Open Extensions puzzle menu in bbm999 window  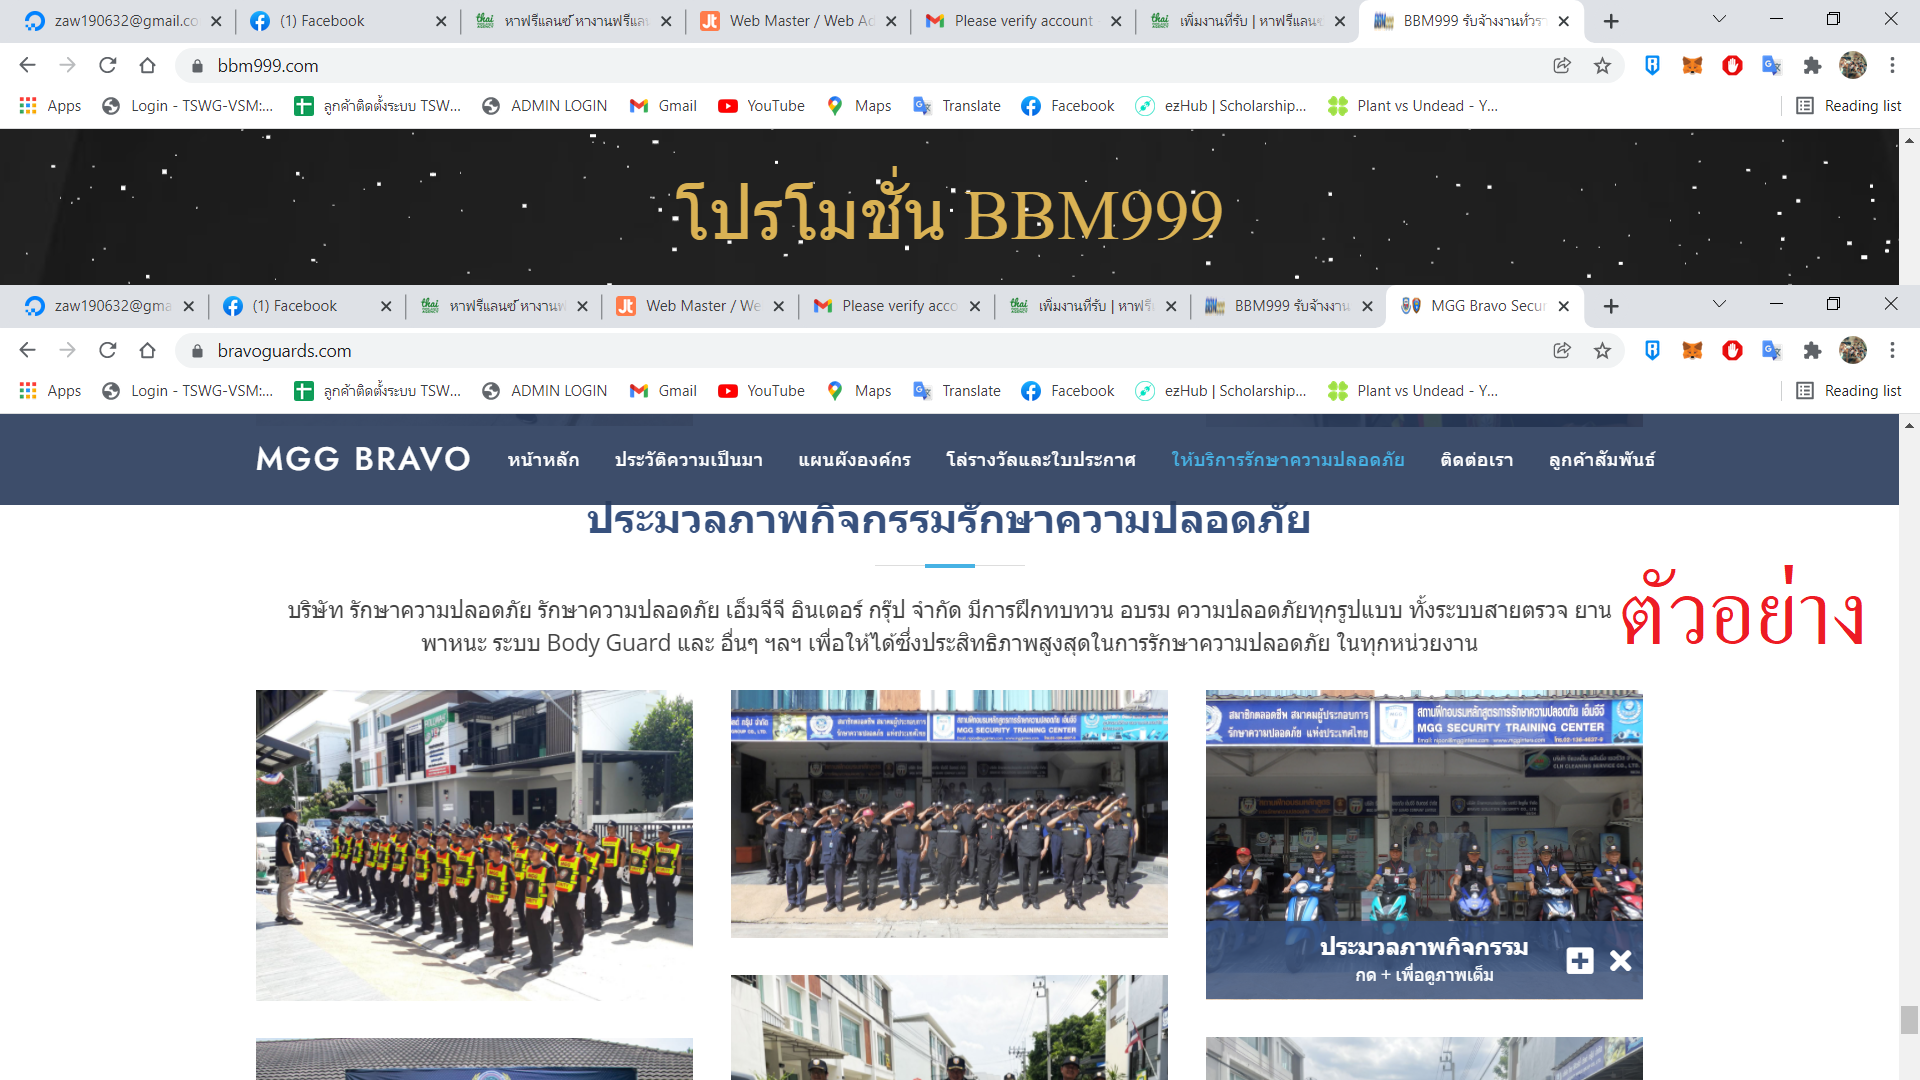[x=1812, y=65]
